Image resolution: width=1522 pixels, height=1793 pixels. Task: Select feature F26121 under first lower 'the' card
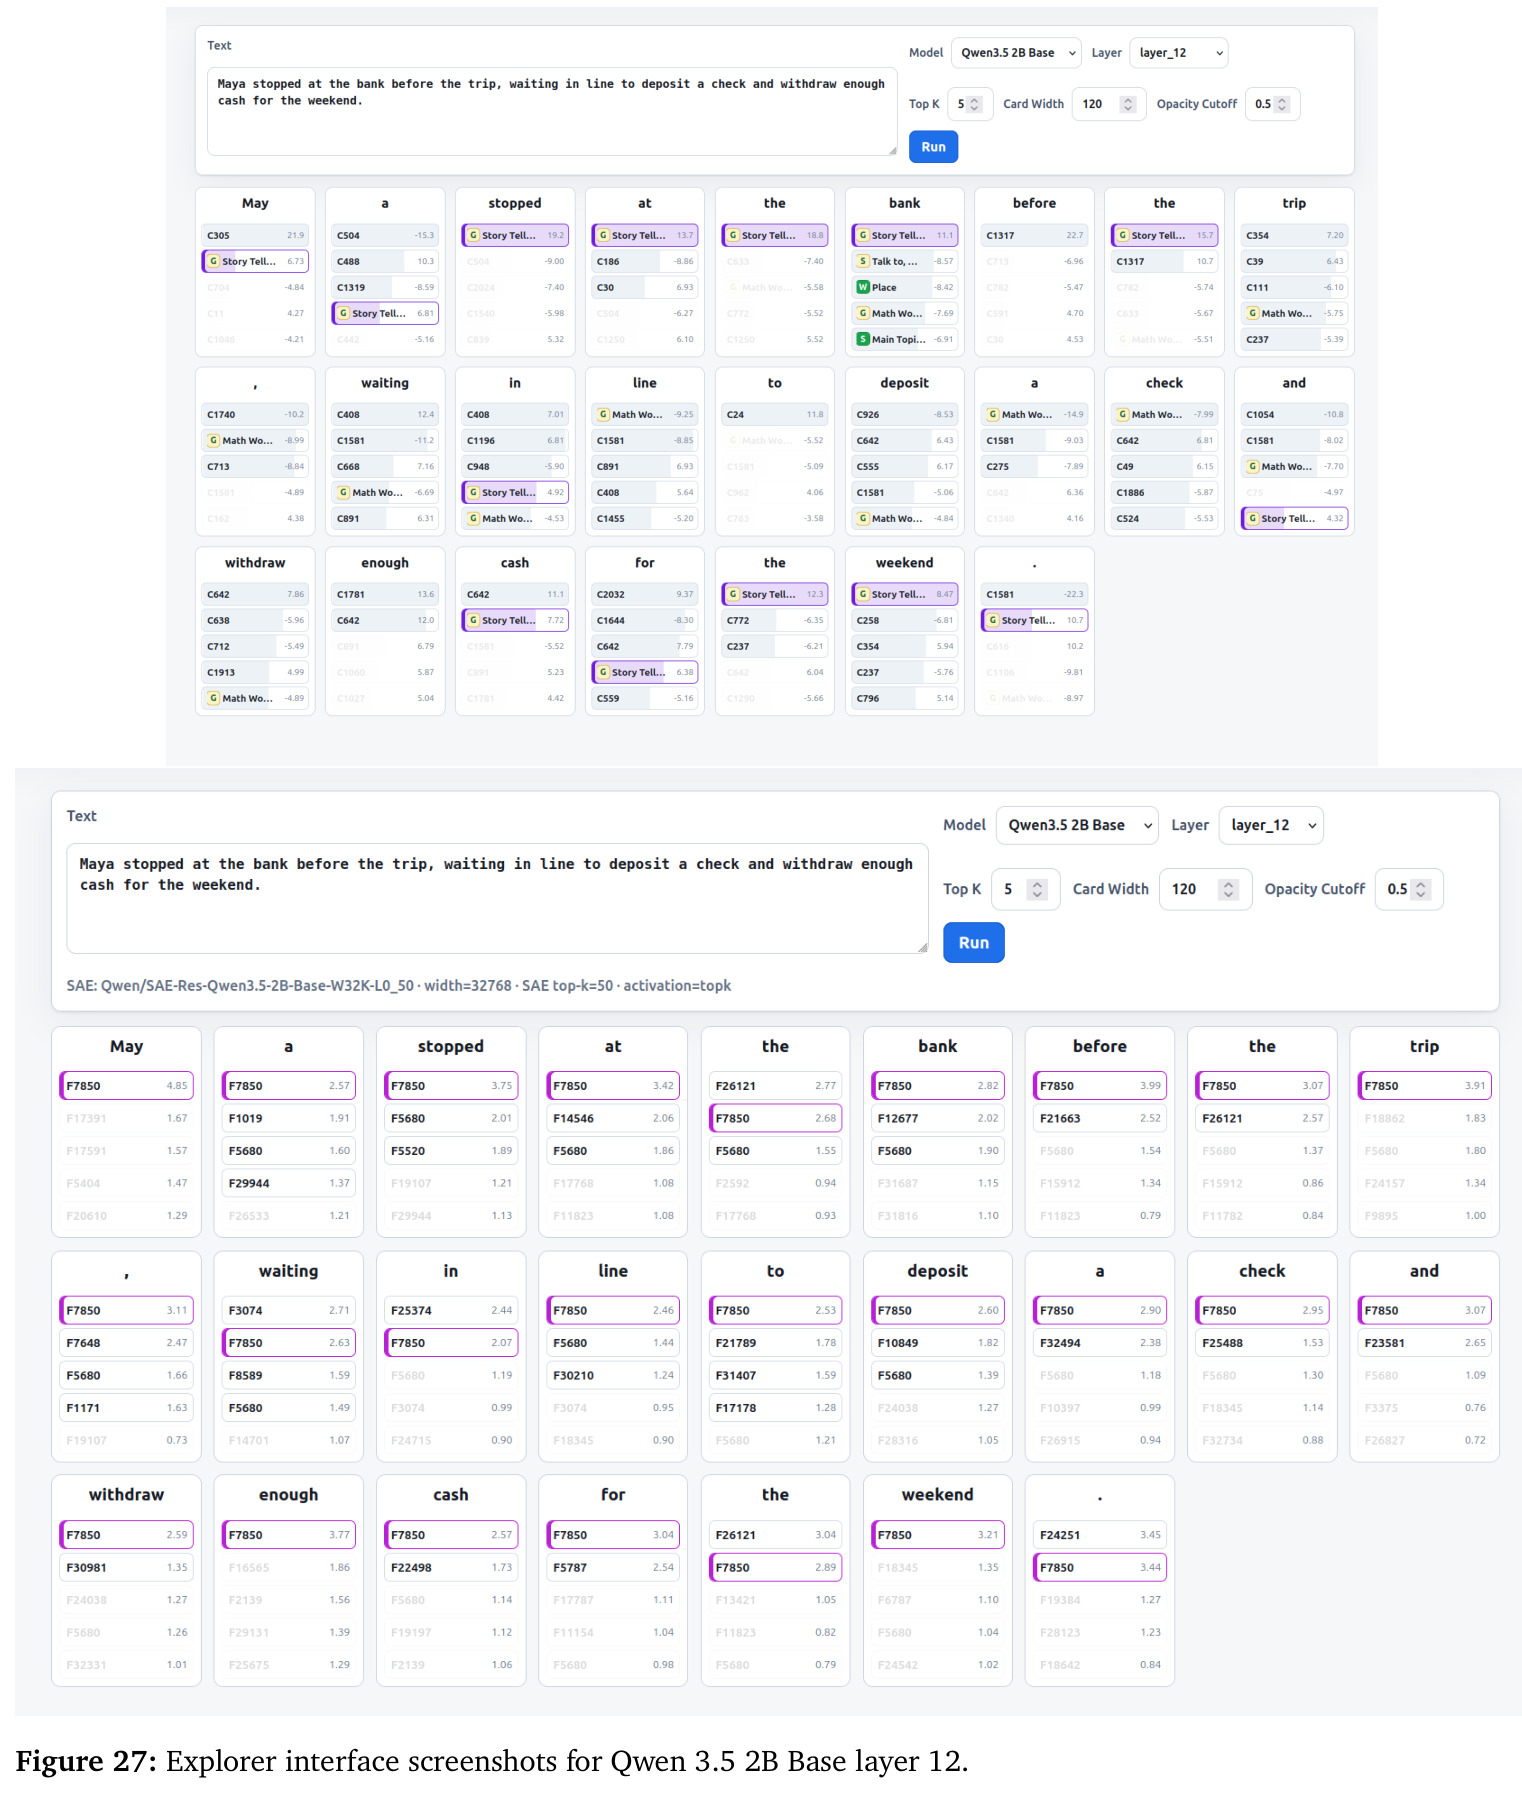[775, 1085]
